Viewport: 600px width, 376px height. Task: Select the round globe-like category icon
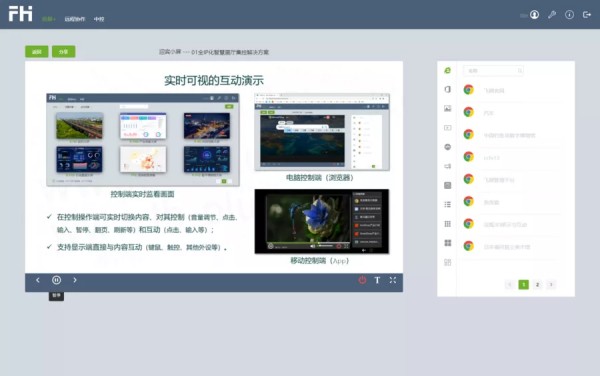point(447,147)
